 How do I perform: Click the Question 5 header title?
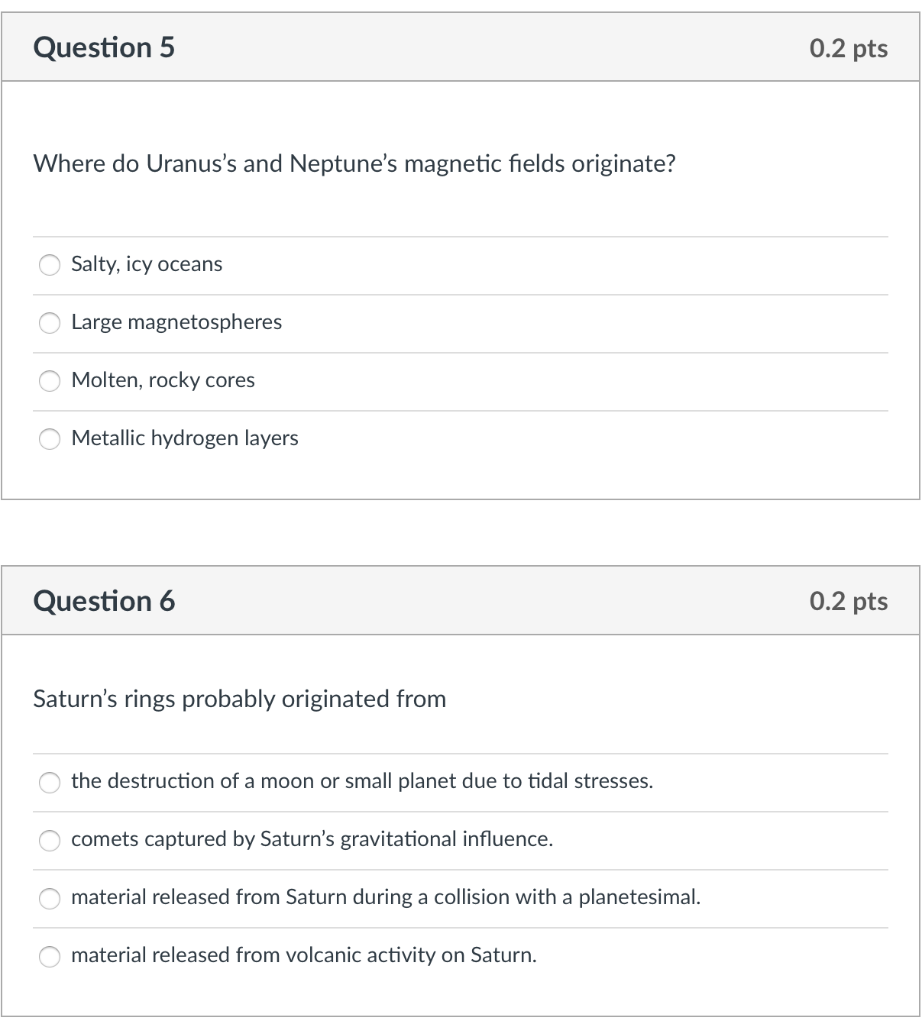[104, 48]
